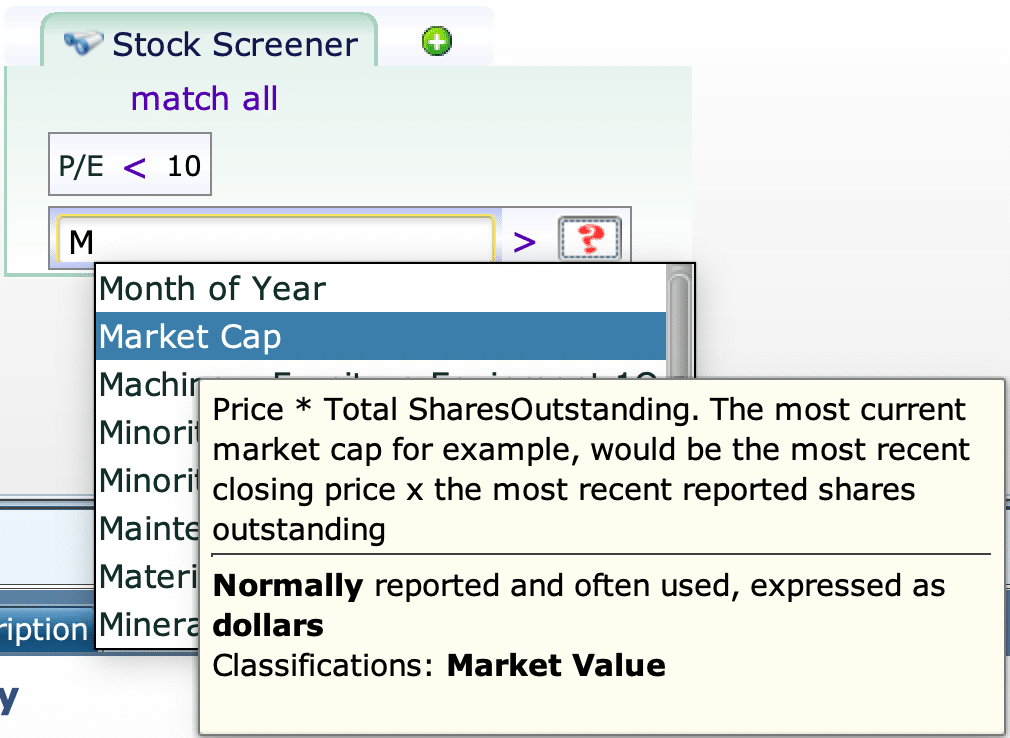Screen dimensions: 1010x738
Task: Pick the suggestion starting with 'Materi'
Action: click(x=148, y=576)
